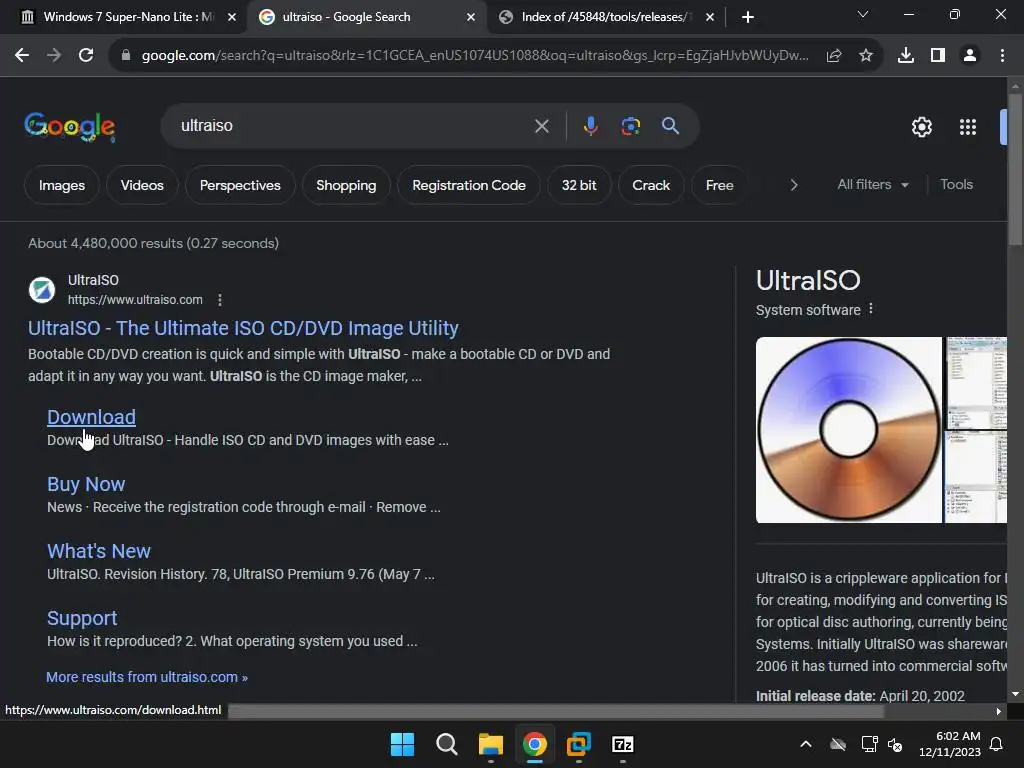Screen dimensions: 1024x768
Task: Click the vertical page scrollbar
Action: coord(1015,170)
